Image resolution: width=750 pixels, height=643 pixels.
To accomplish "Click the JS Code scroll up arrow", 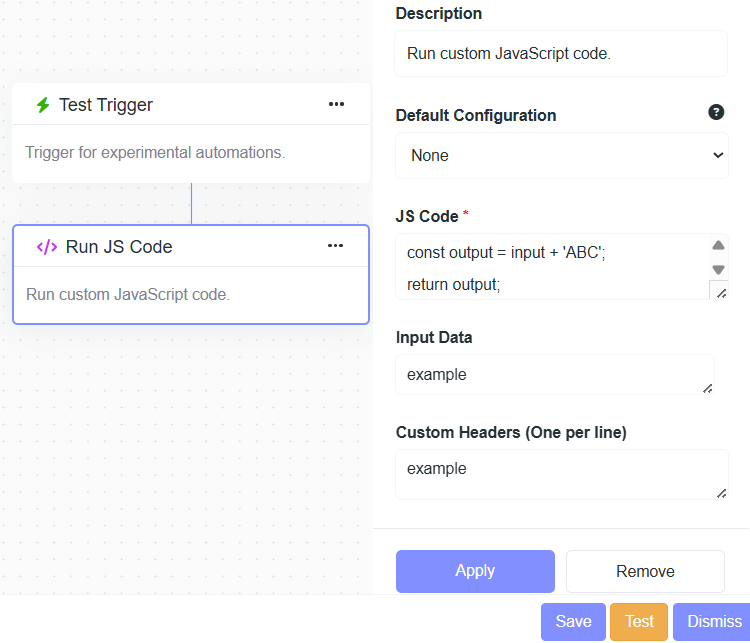I will 718,246.
